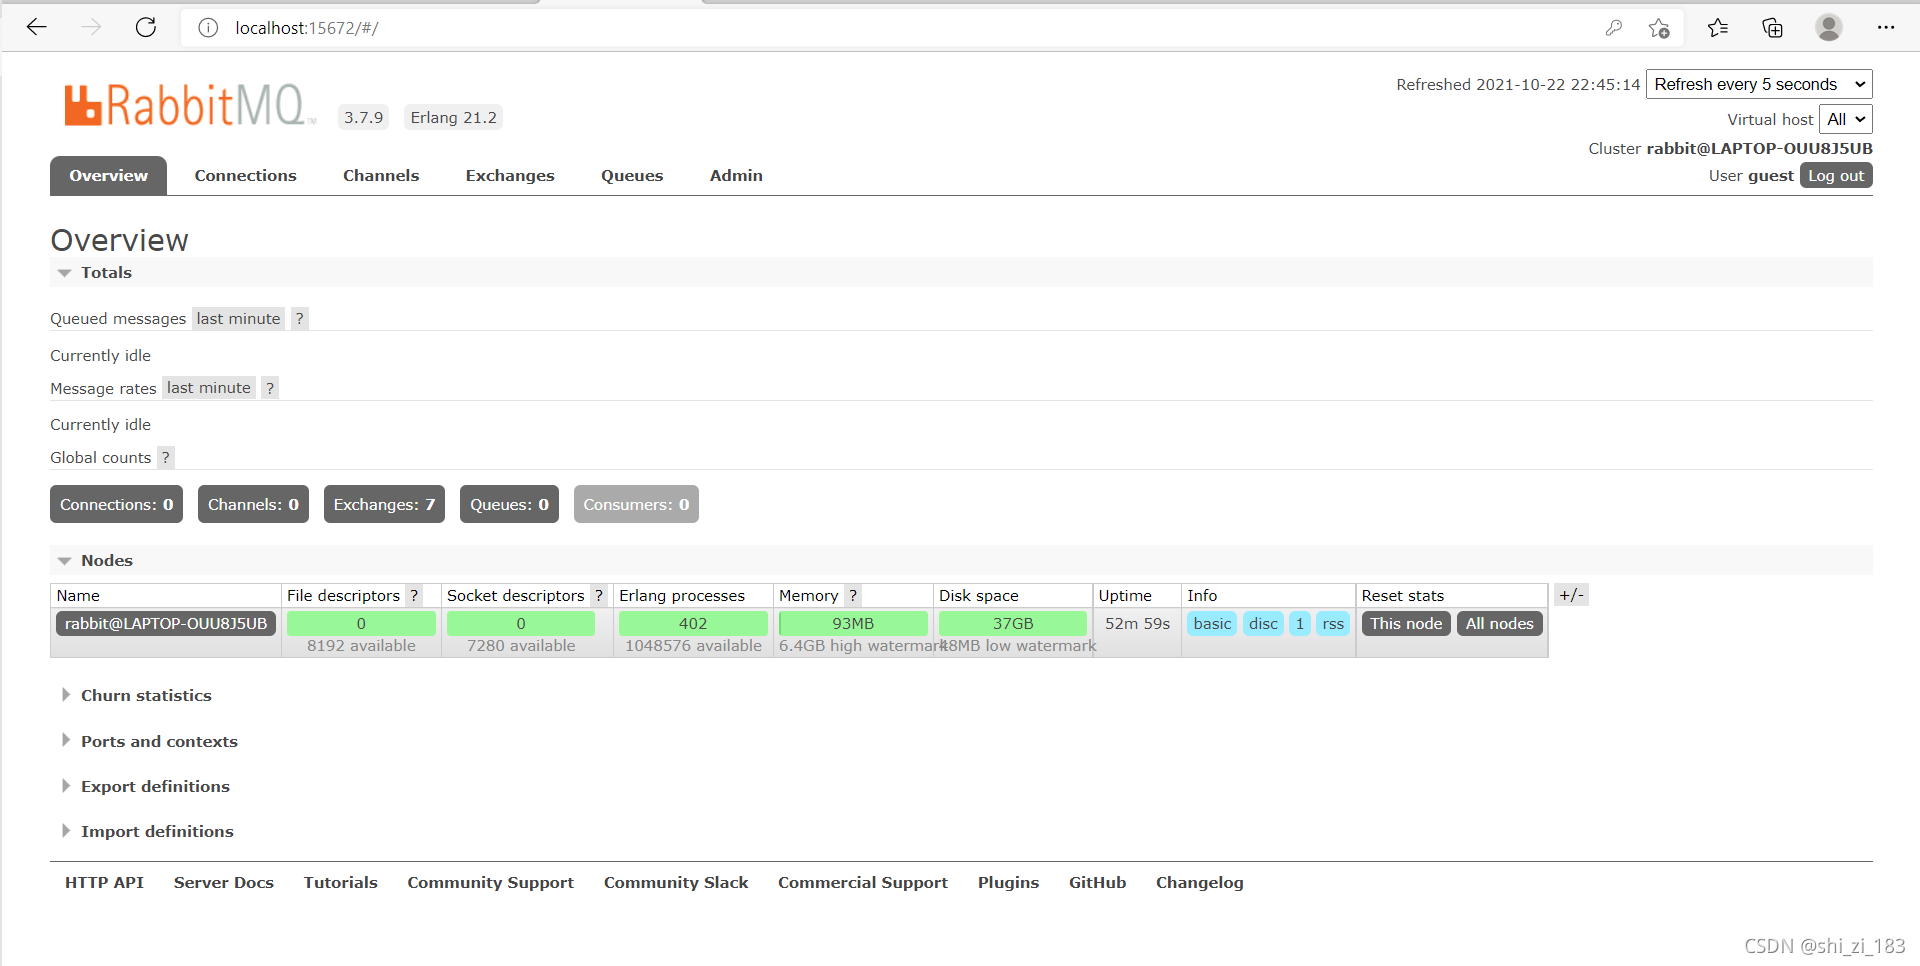The height and width of the screenshot is (966, 1920).
Task: Click help icon next to Message rates
Action: (270, 388)
